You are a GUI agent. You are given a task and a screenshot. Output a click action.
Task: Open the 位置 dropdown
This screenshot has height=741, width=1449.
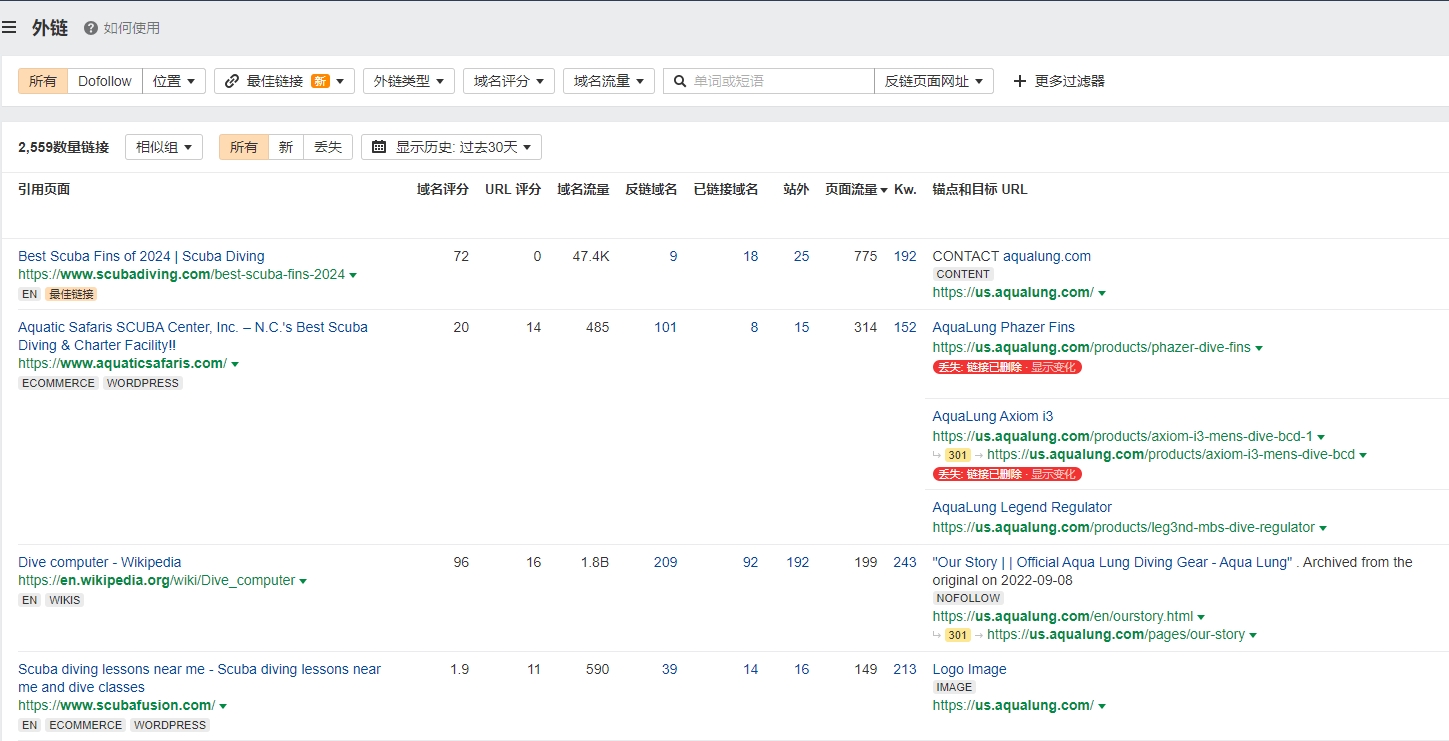pos(174,81)
